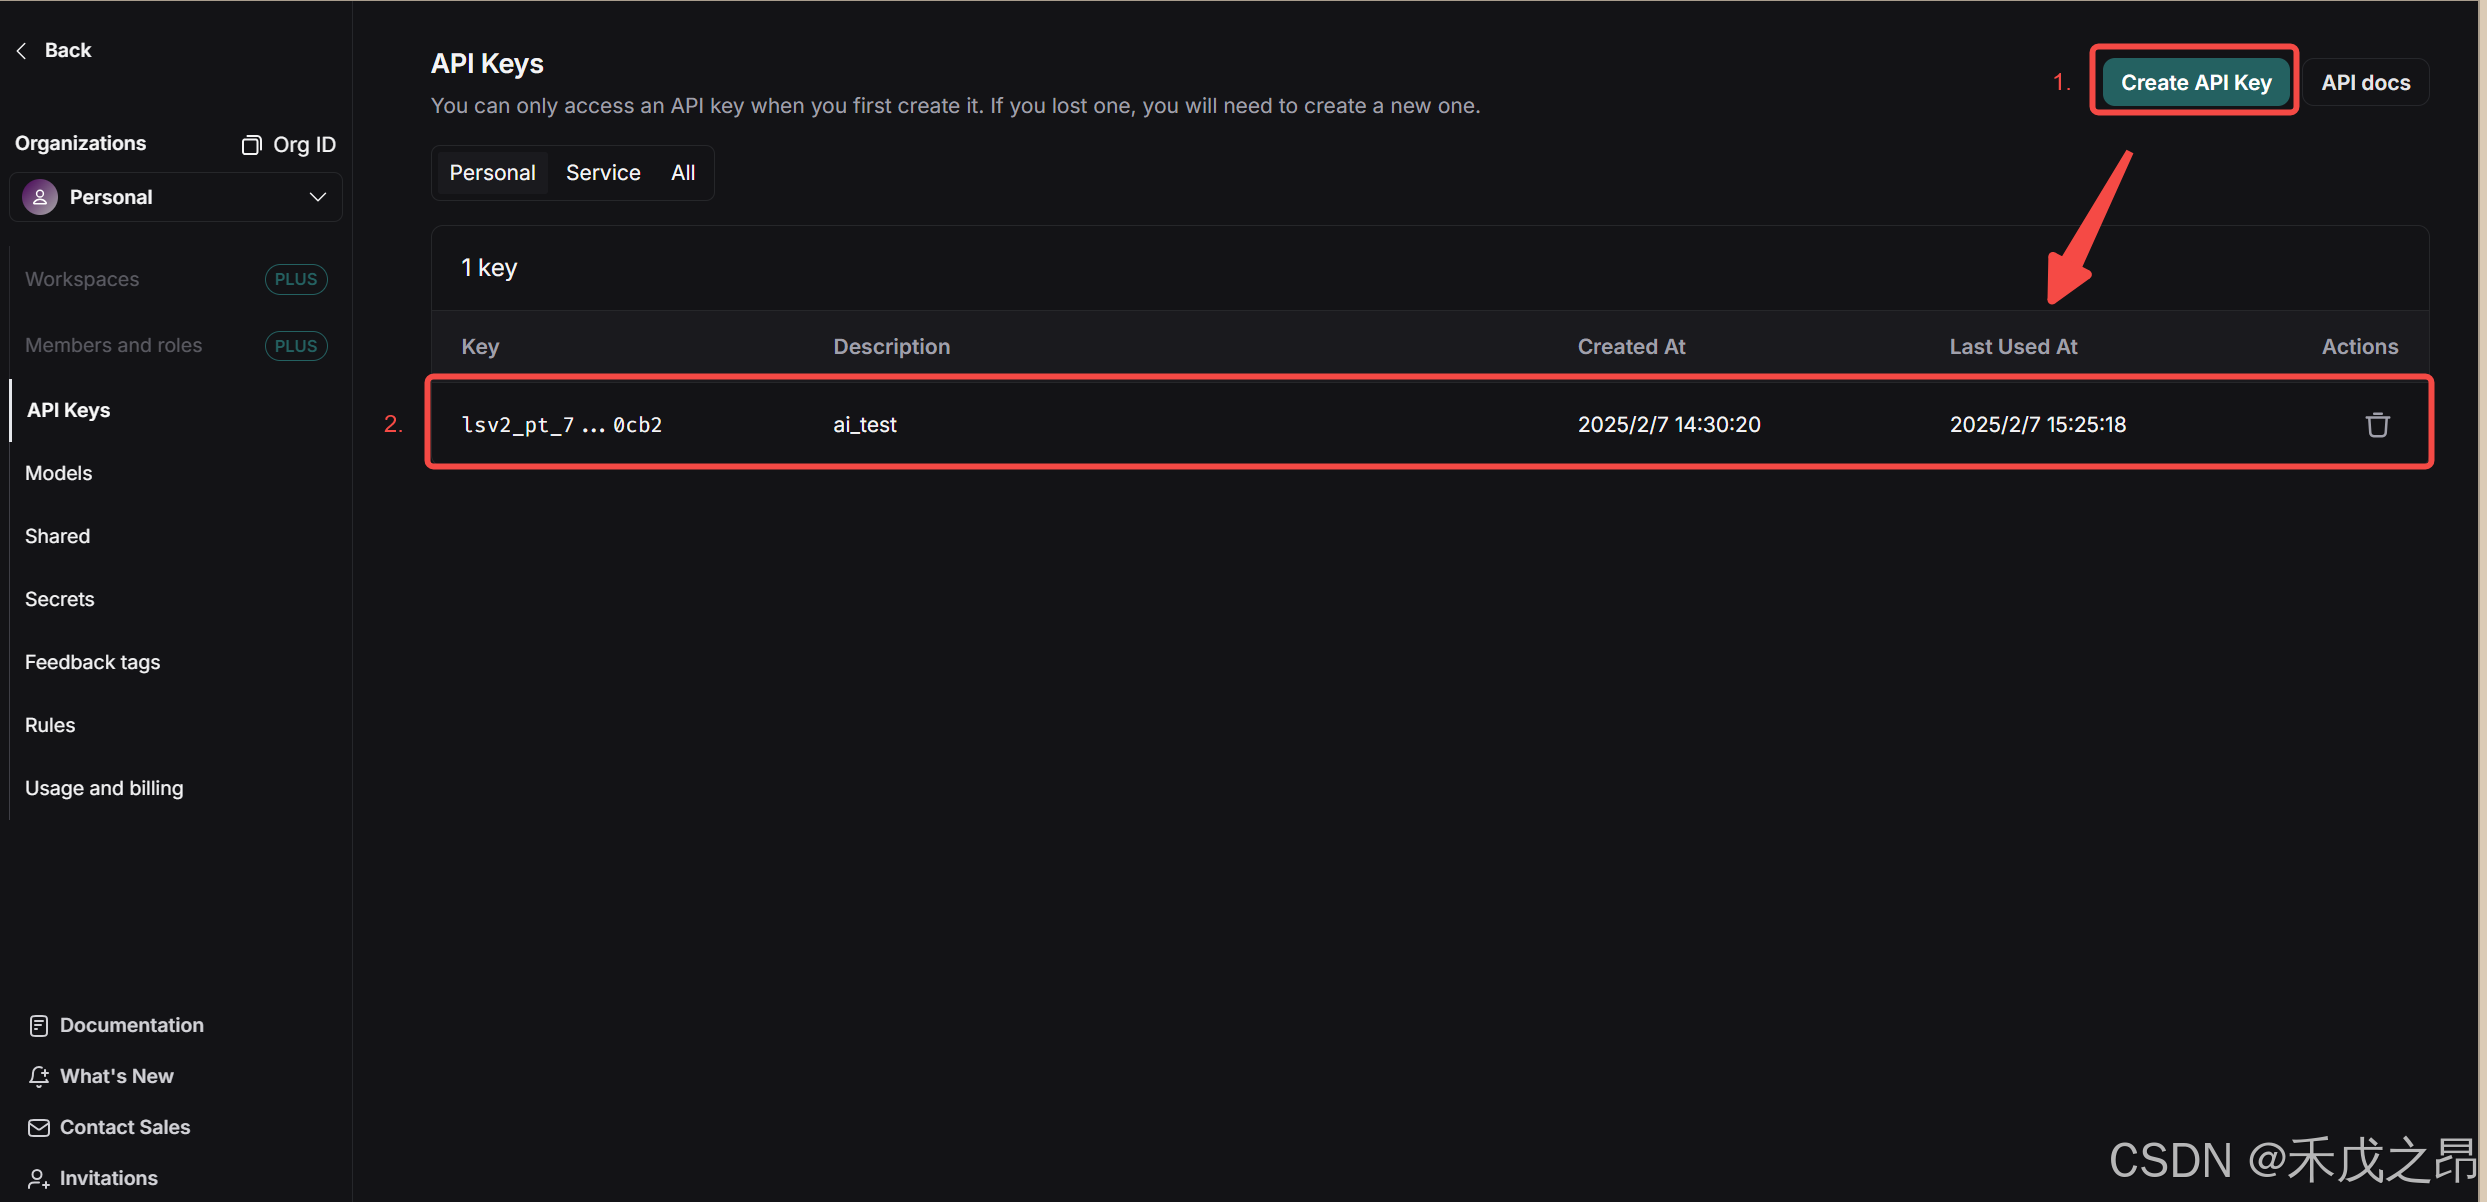
Task: Click the copy Org ID icon
Action: [251, 145]
